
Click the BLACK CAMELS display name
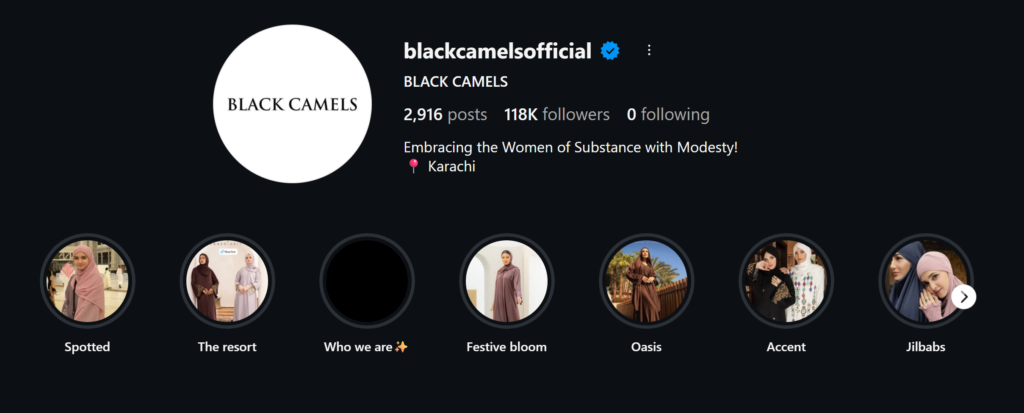(455, 82)
